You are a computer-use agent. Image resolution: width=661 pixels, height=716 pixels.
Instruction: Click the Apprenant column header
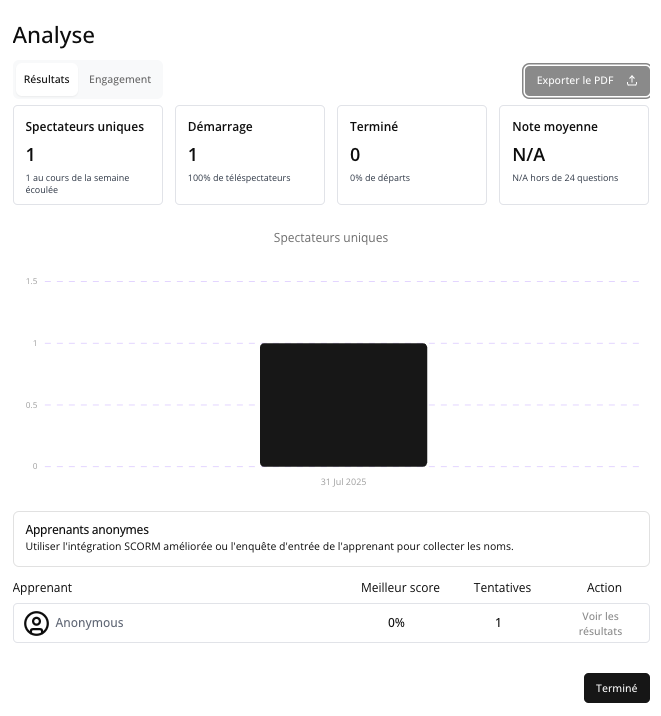[43, 588]
